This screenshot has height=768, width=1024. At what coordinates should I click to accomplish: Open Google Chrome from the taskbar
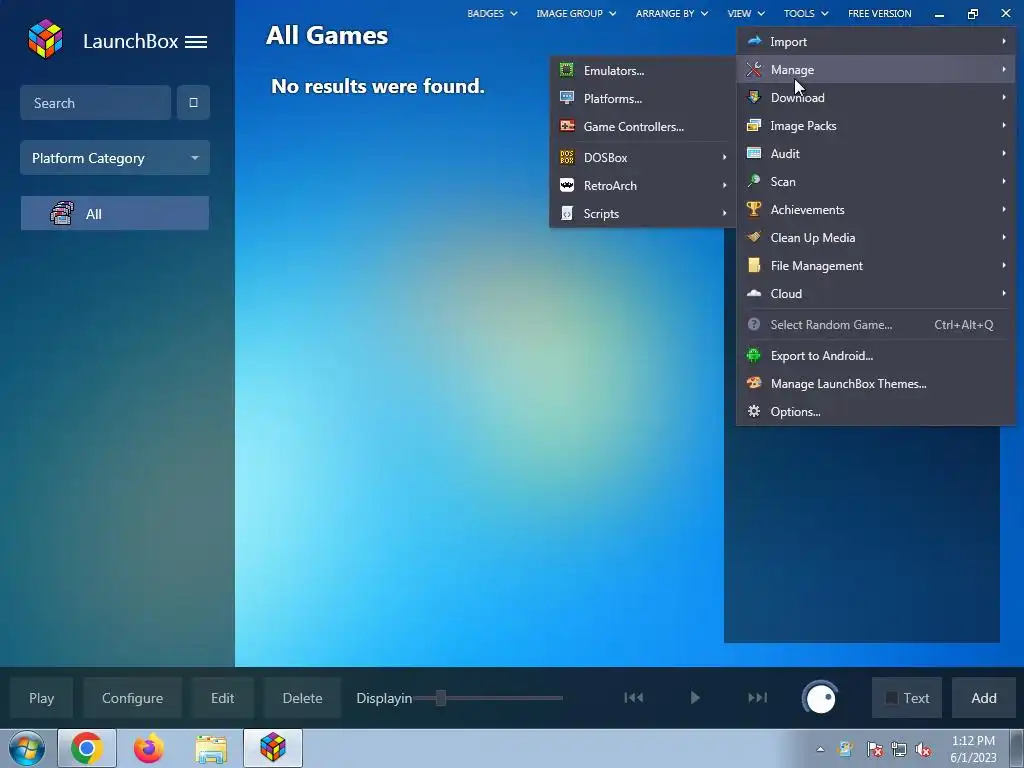click(87, 748)
